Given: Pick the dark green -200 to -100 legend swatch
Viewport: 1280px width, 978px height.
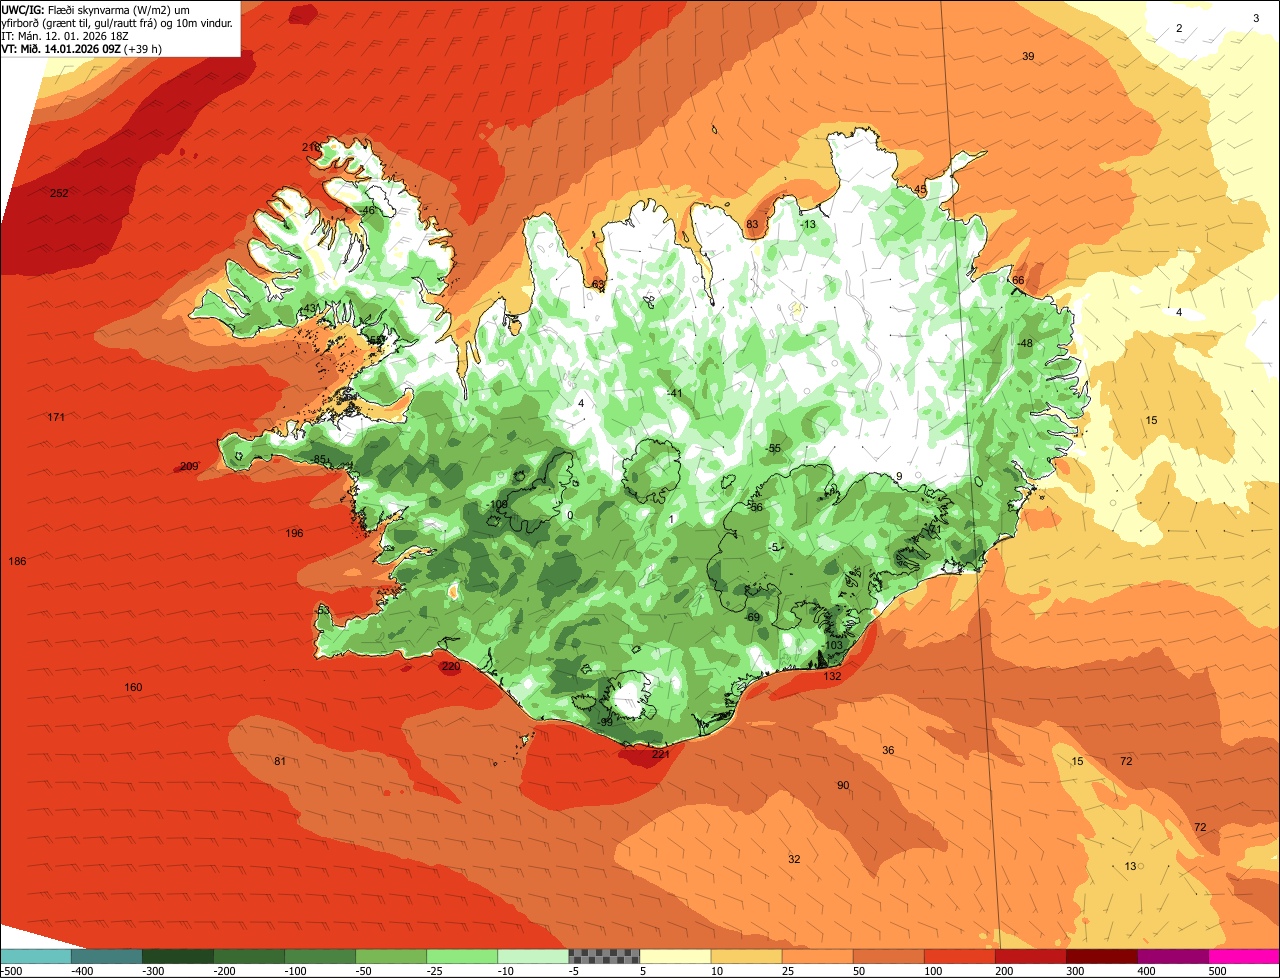Looking at the screenshot, I should click(x=249, y=956).
